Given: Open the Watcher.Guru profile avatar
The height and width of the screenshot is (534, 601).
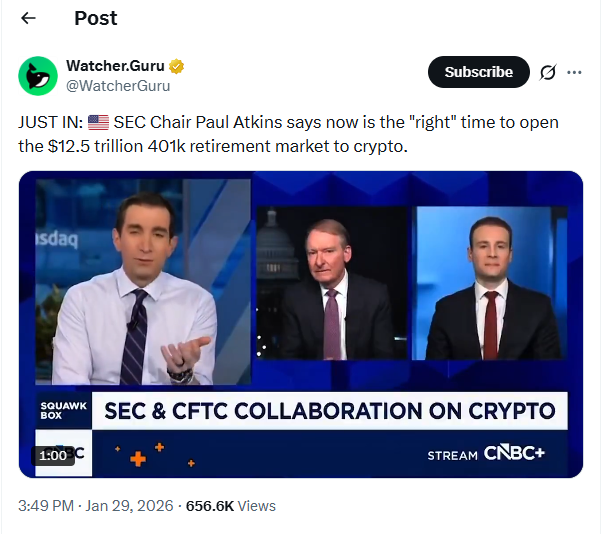Looking at the screenshot, I should [37, 75].
